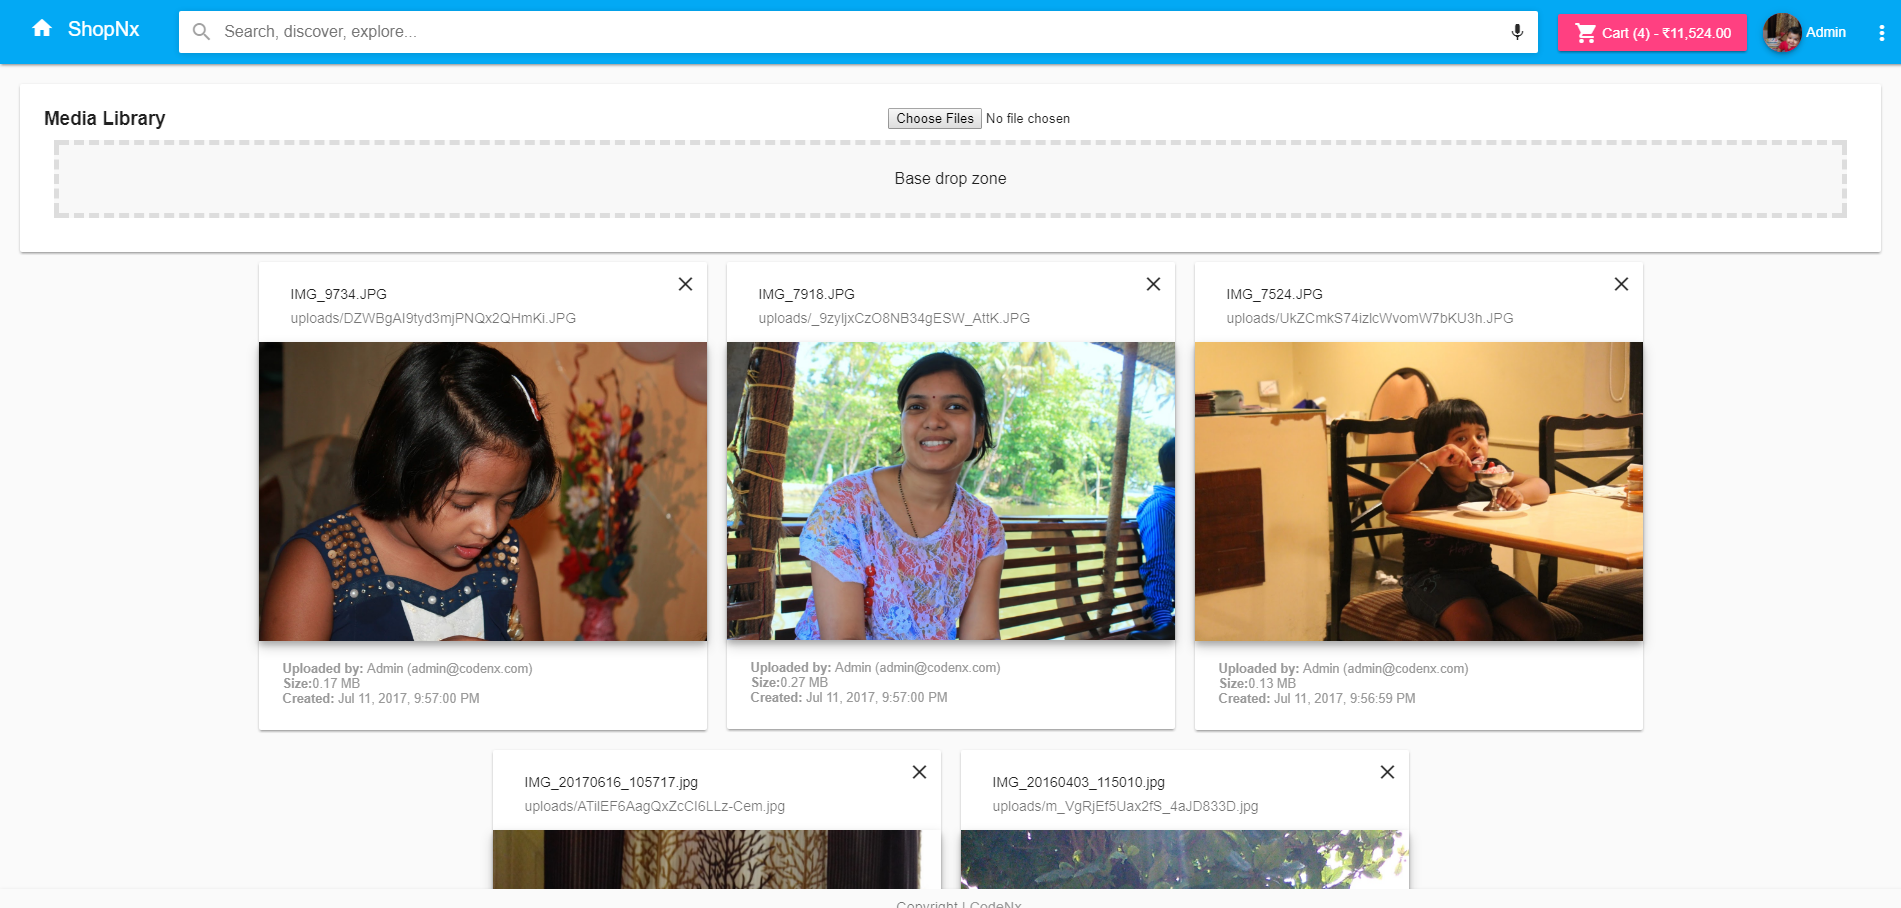Viewport: 1901px width, 908px height.
Task: Open the Admin account link
Action: 1825,33
